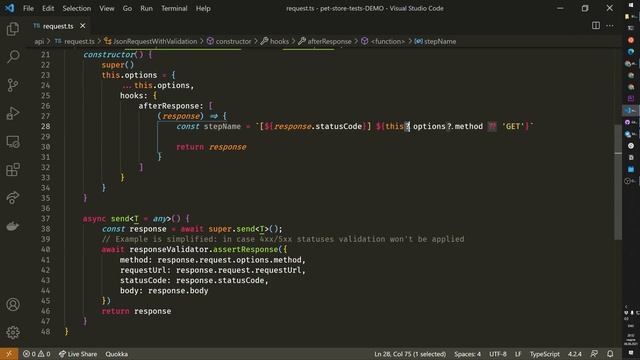This screenshot has width=640, height=360.
Task: Click line number 28 in gutter
Action: point(45,126)
